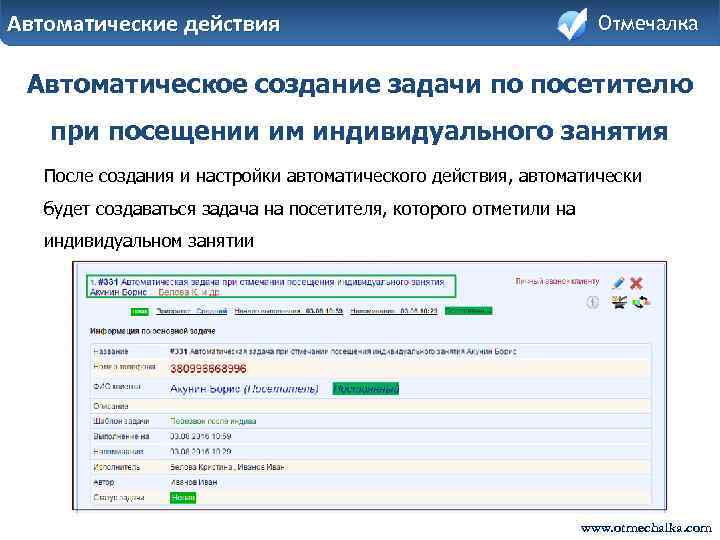Open client Акунин Борис (Посетитель) link
The width and height of the screenshot is (720, 540).
(x=244, y=389)
